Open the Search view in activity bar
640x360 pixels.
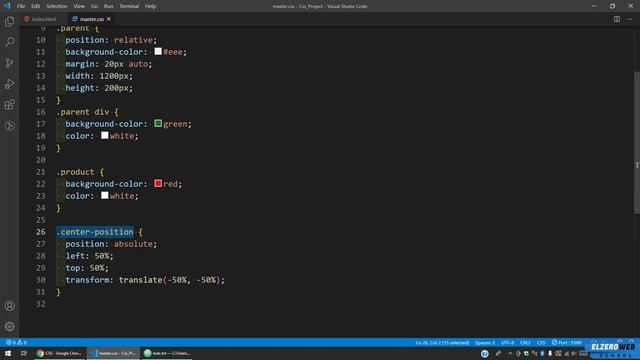pos(9,42)
